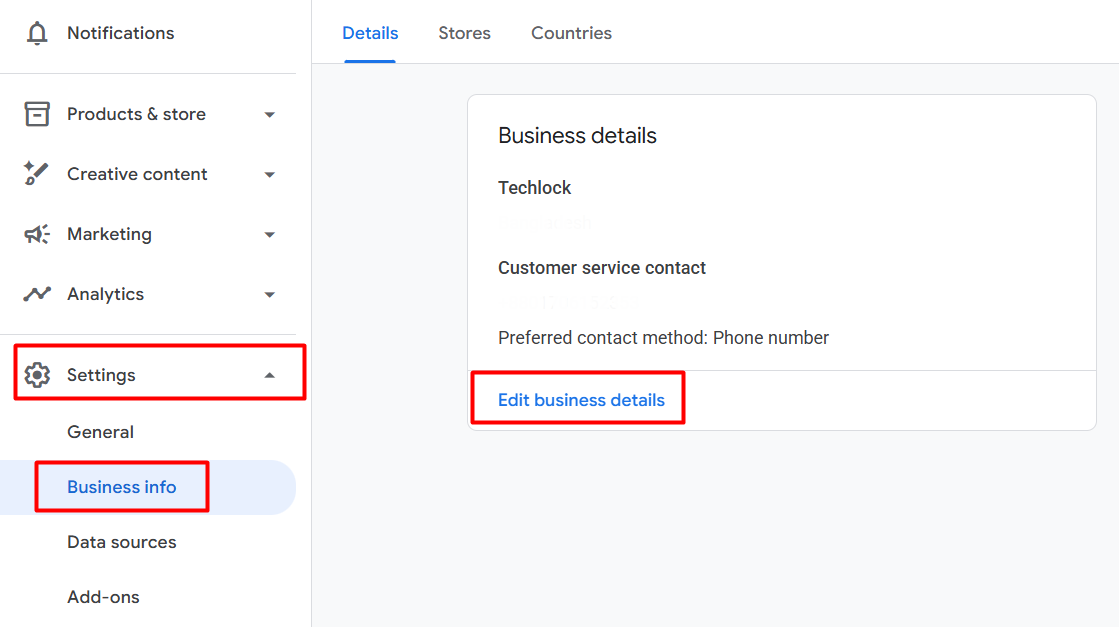Click the Edit business details link
Image resolution: width=1119 pixels, height=627 pixels.
pos(581,400)
